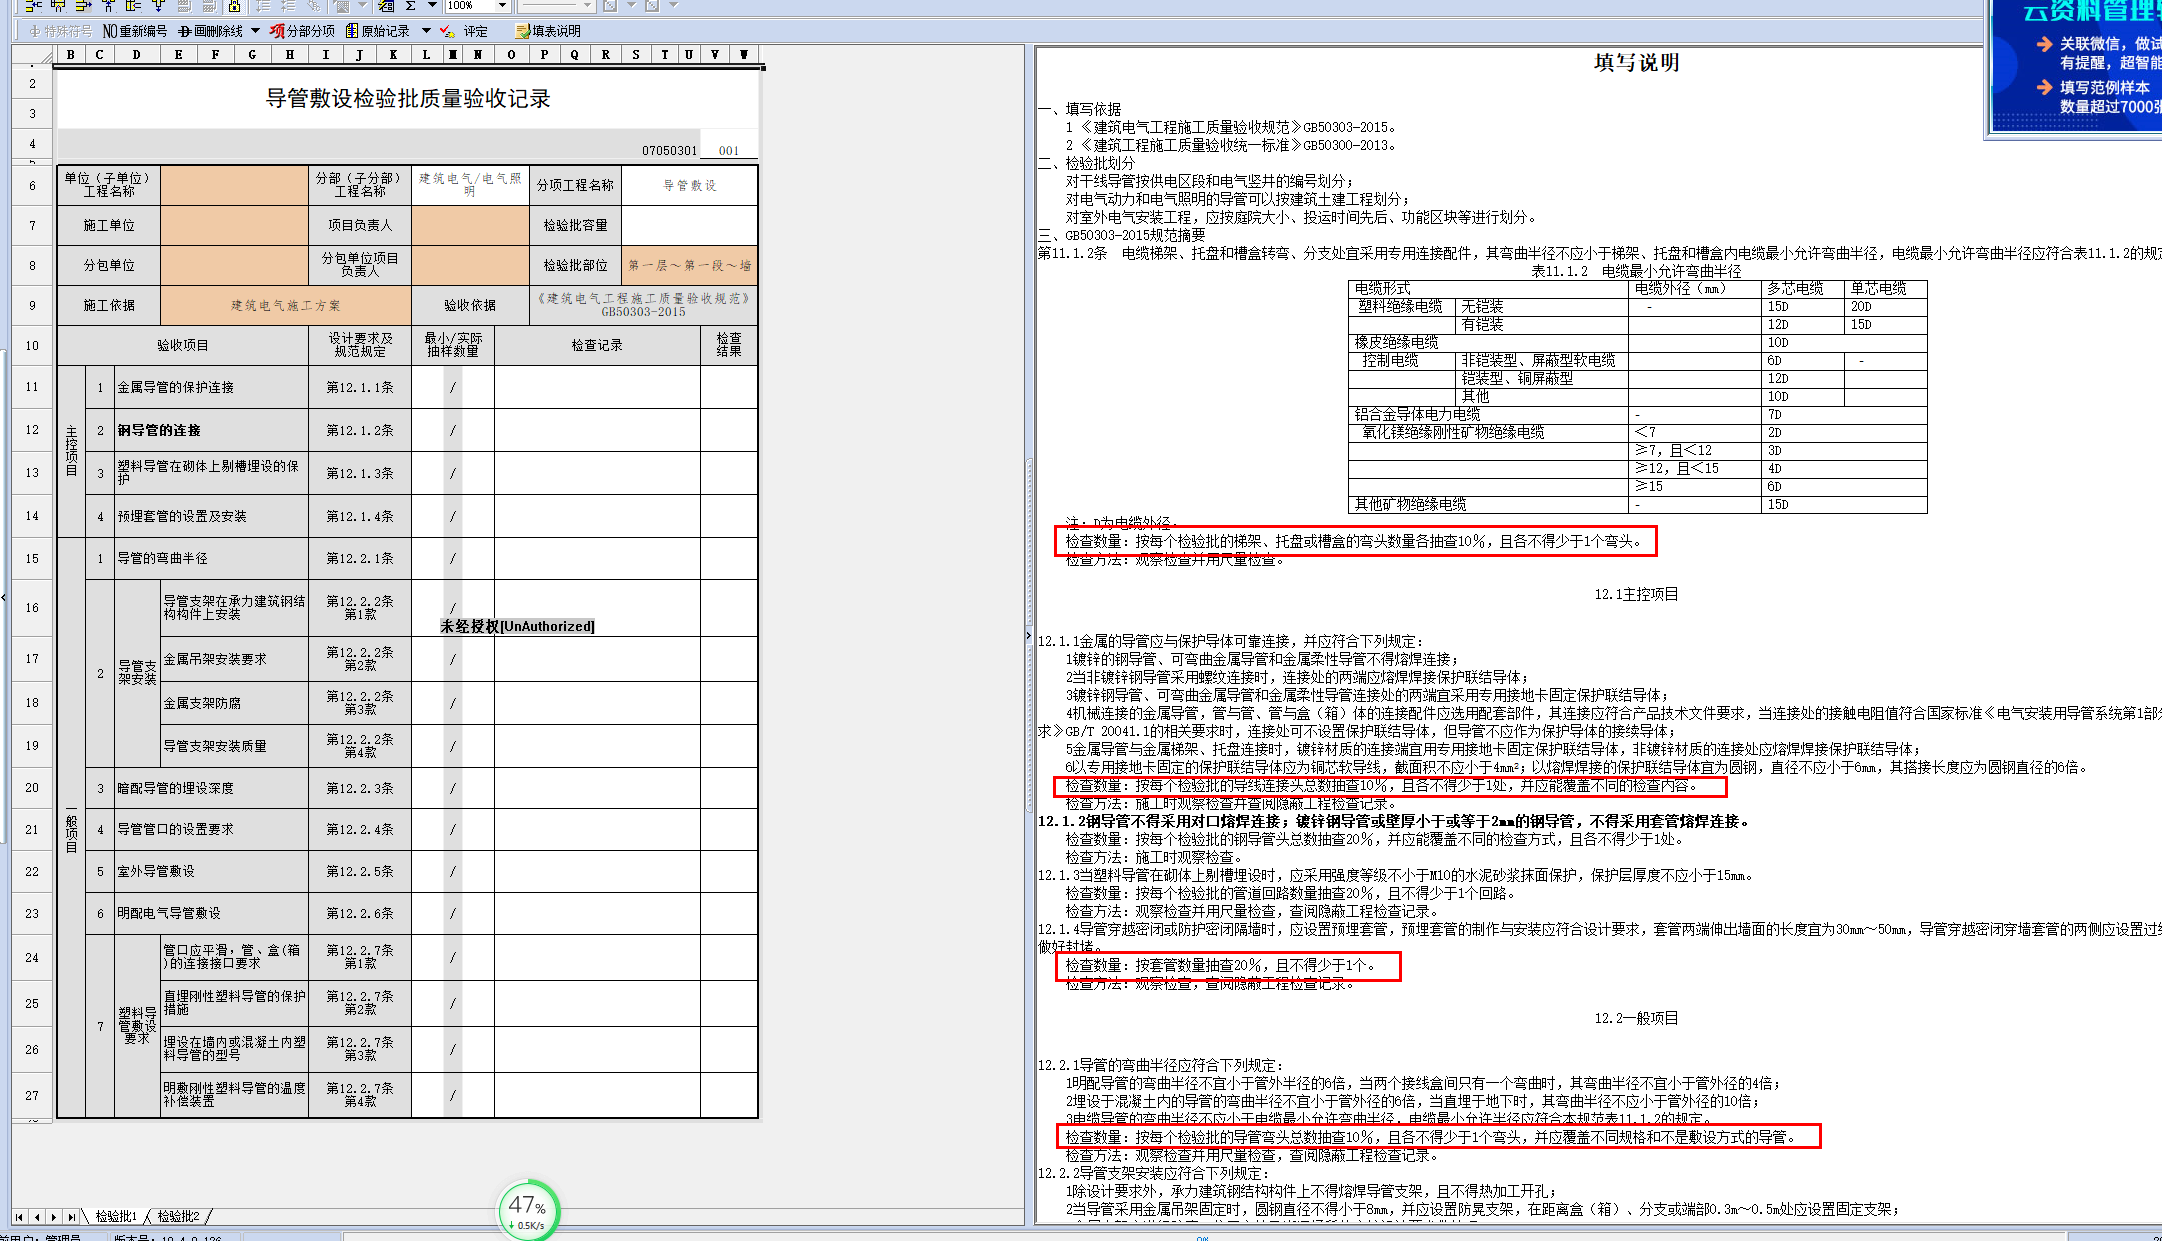Click the 12.2一般项目 heading in instructions

1636,1019
